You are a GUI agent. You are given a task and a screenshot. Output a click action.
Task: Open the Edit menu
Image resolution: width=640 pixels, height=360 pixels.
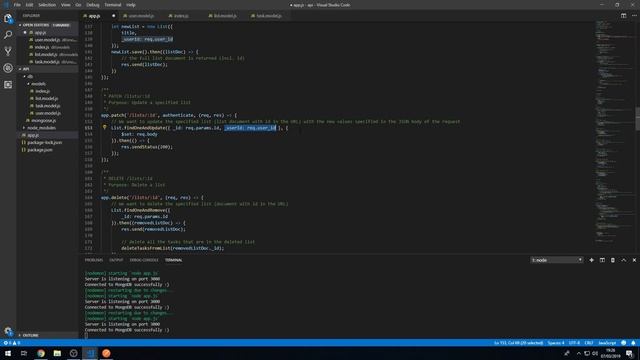click(x=29, y=5)
